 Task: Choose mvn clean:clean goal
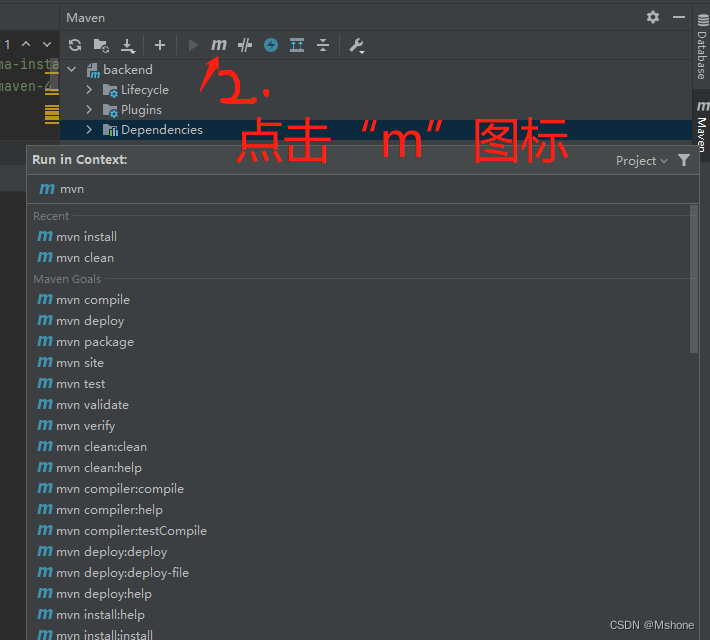click(x=92, y=447)
